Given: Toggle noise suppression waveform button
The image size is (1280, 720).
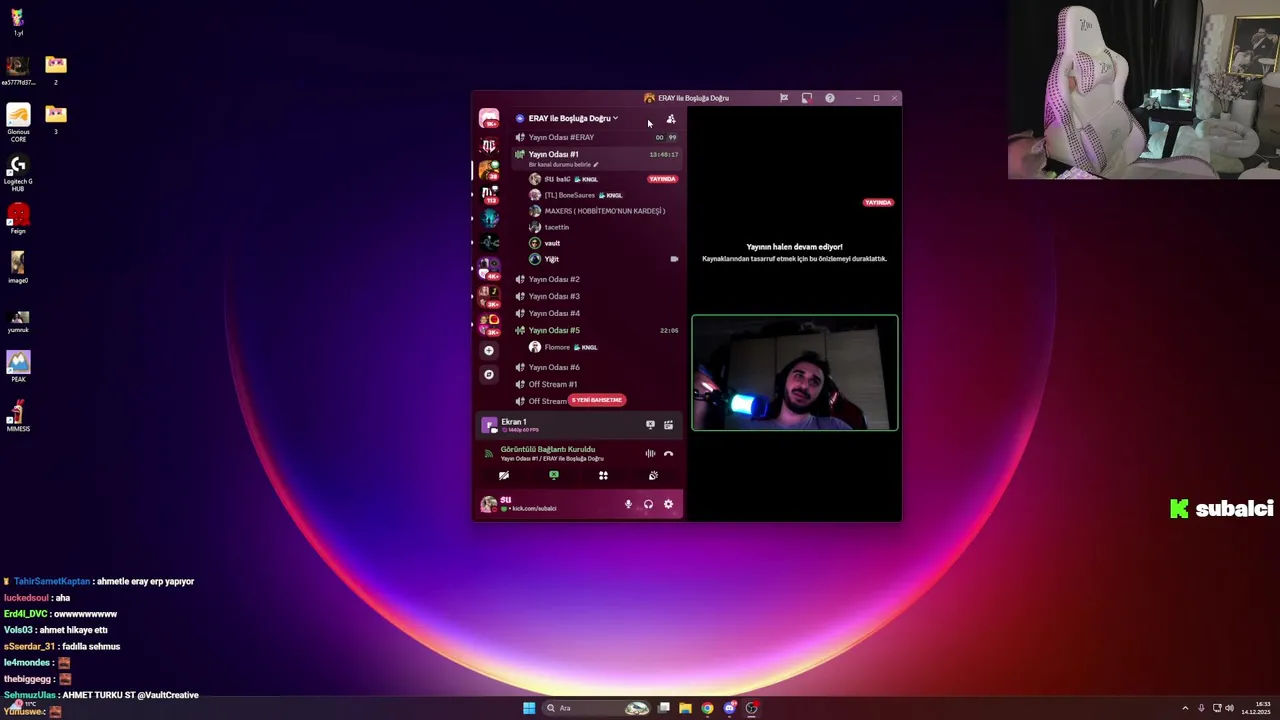Looking at the screenshot, I should pyautogui.click(x=650, y=454).
